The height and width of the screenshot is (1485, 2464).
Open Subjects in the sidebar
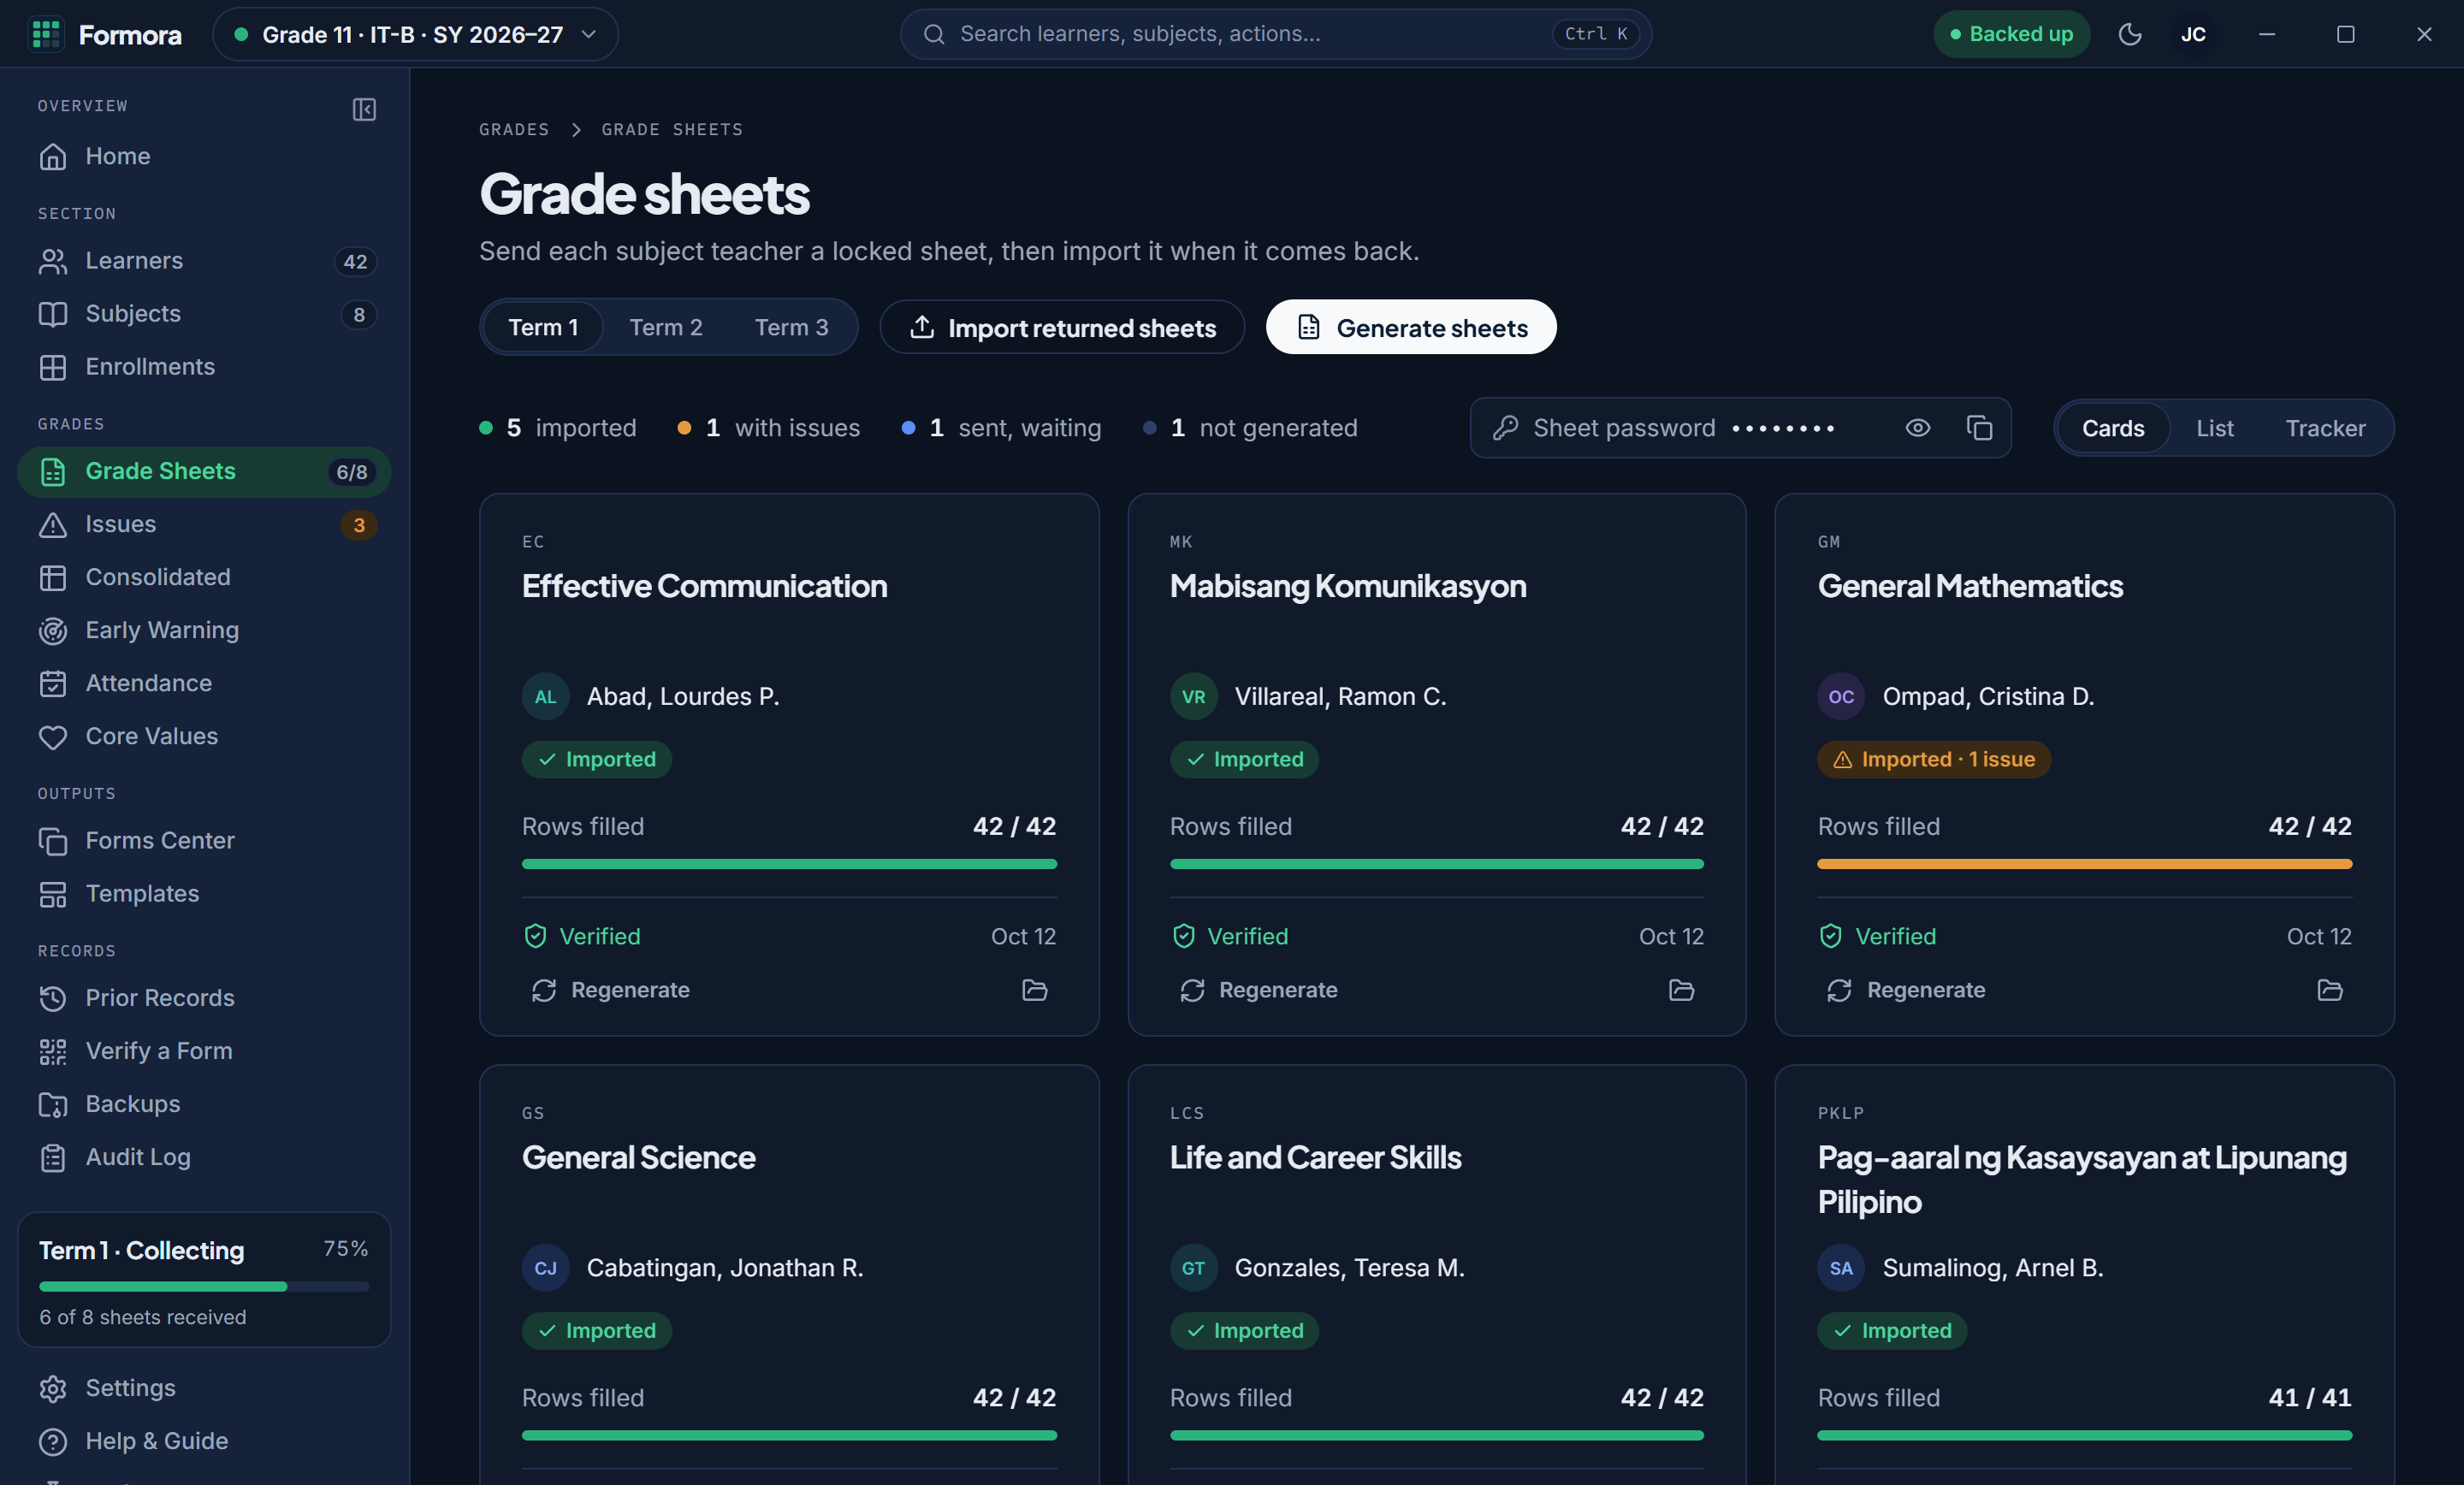204,314
